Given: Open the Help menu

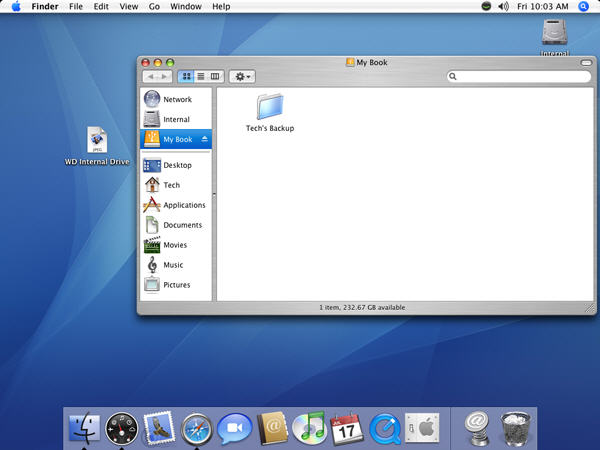Looking at the screenshot, I should (221, 7).
